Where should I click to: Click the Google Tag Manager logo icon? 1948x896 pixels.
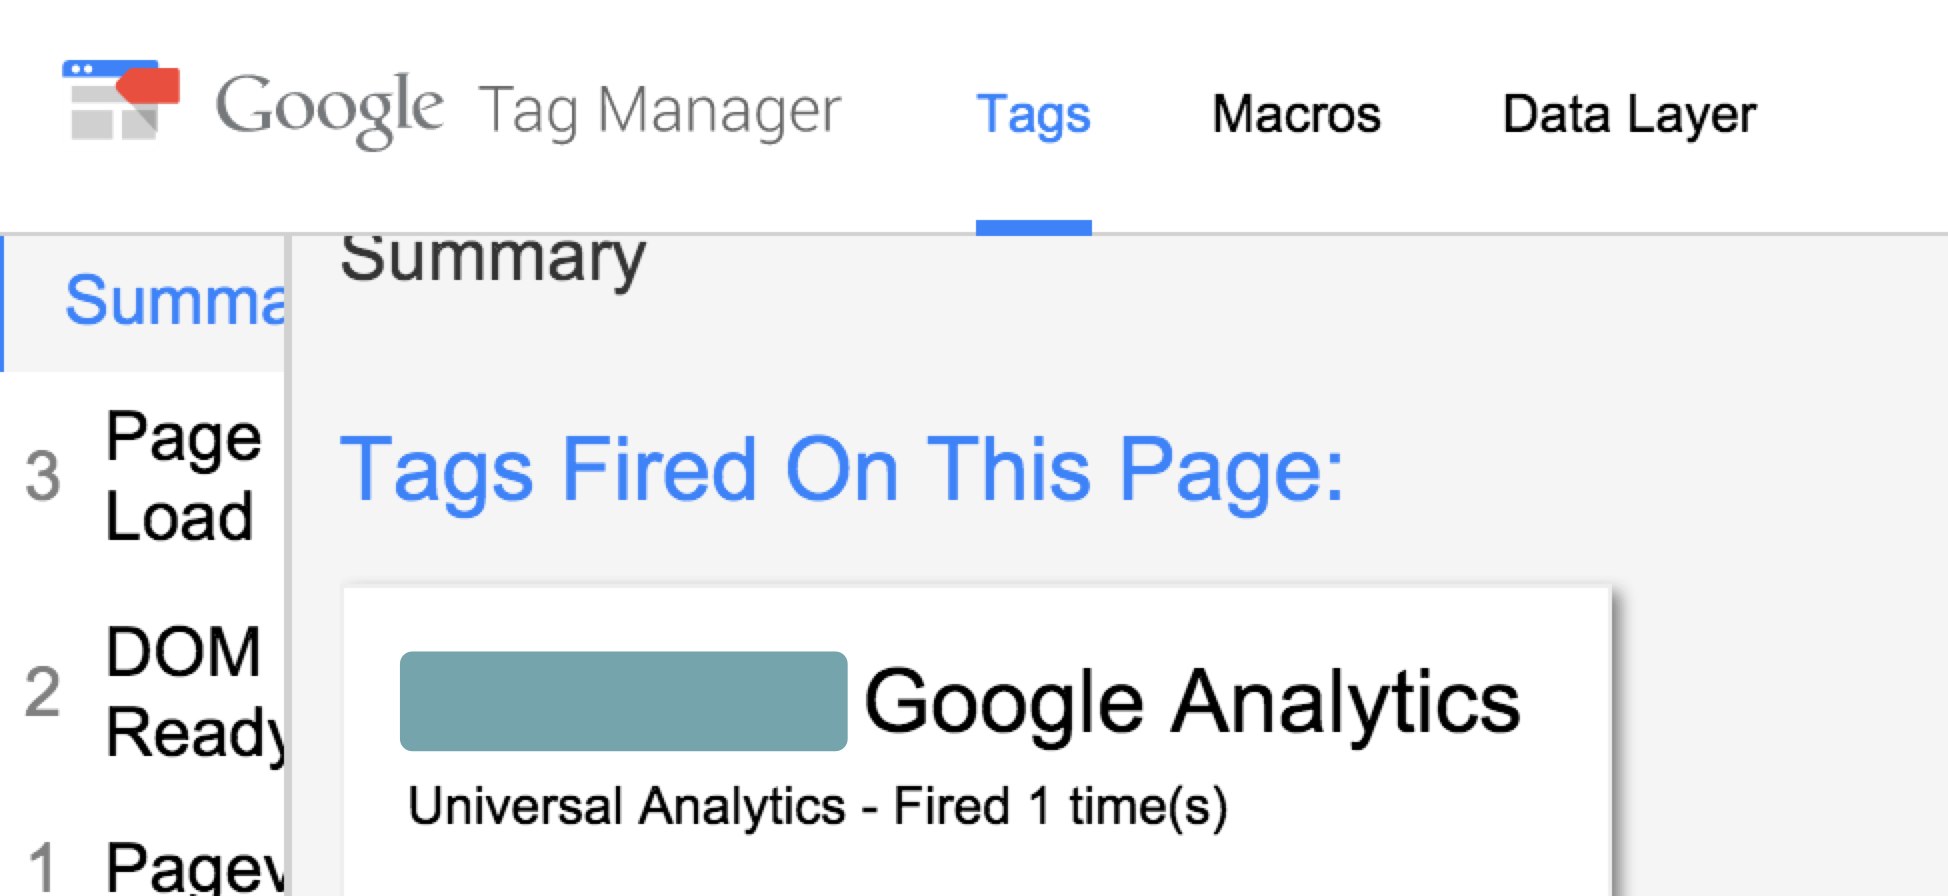click(x=121, y=100)
